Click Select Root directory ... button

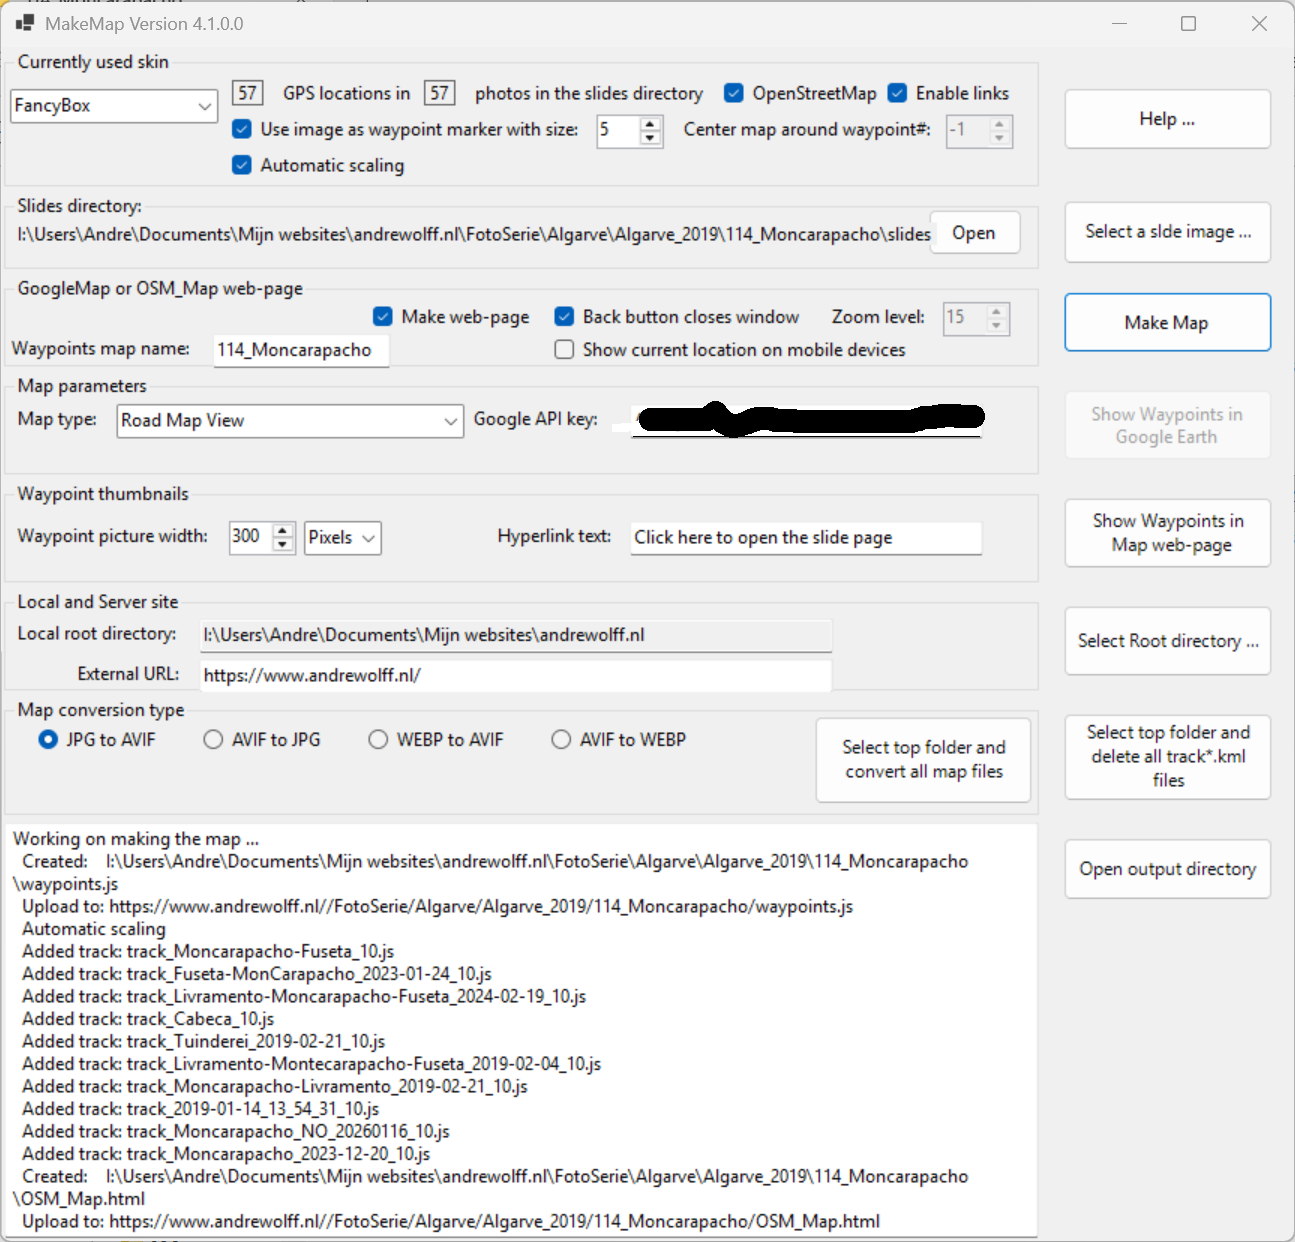coord(1167,641)
